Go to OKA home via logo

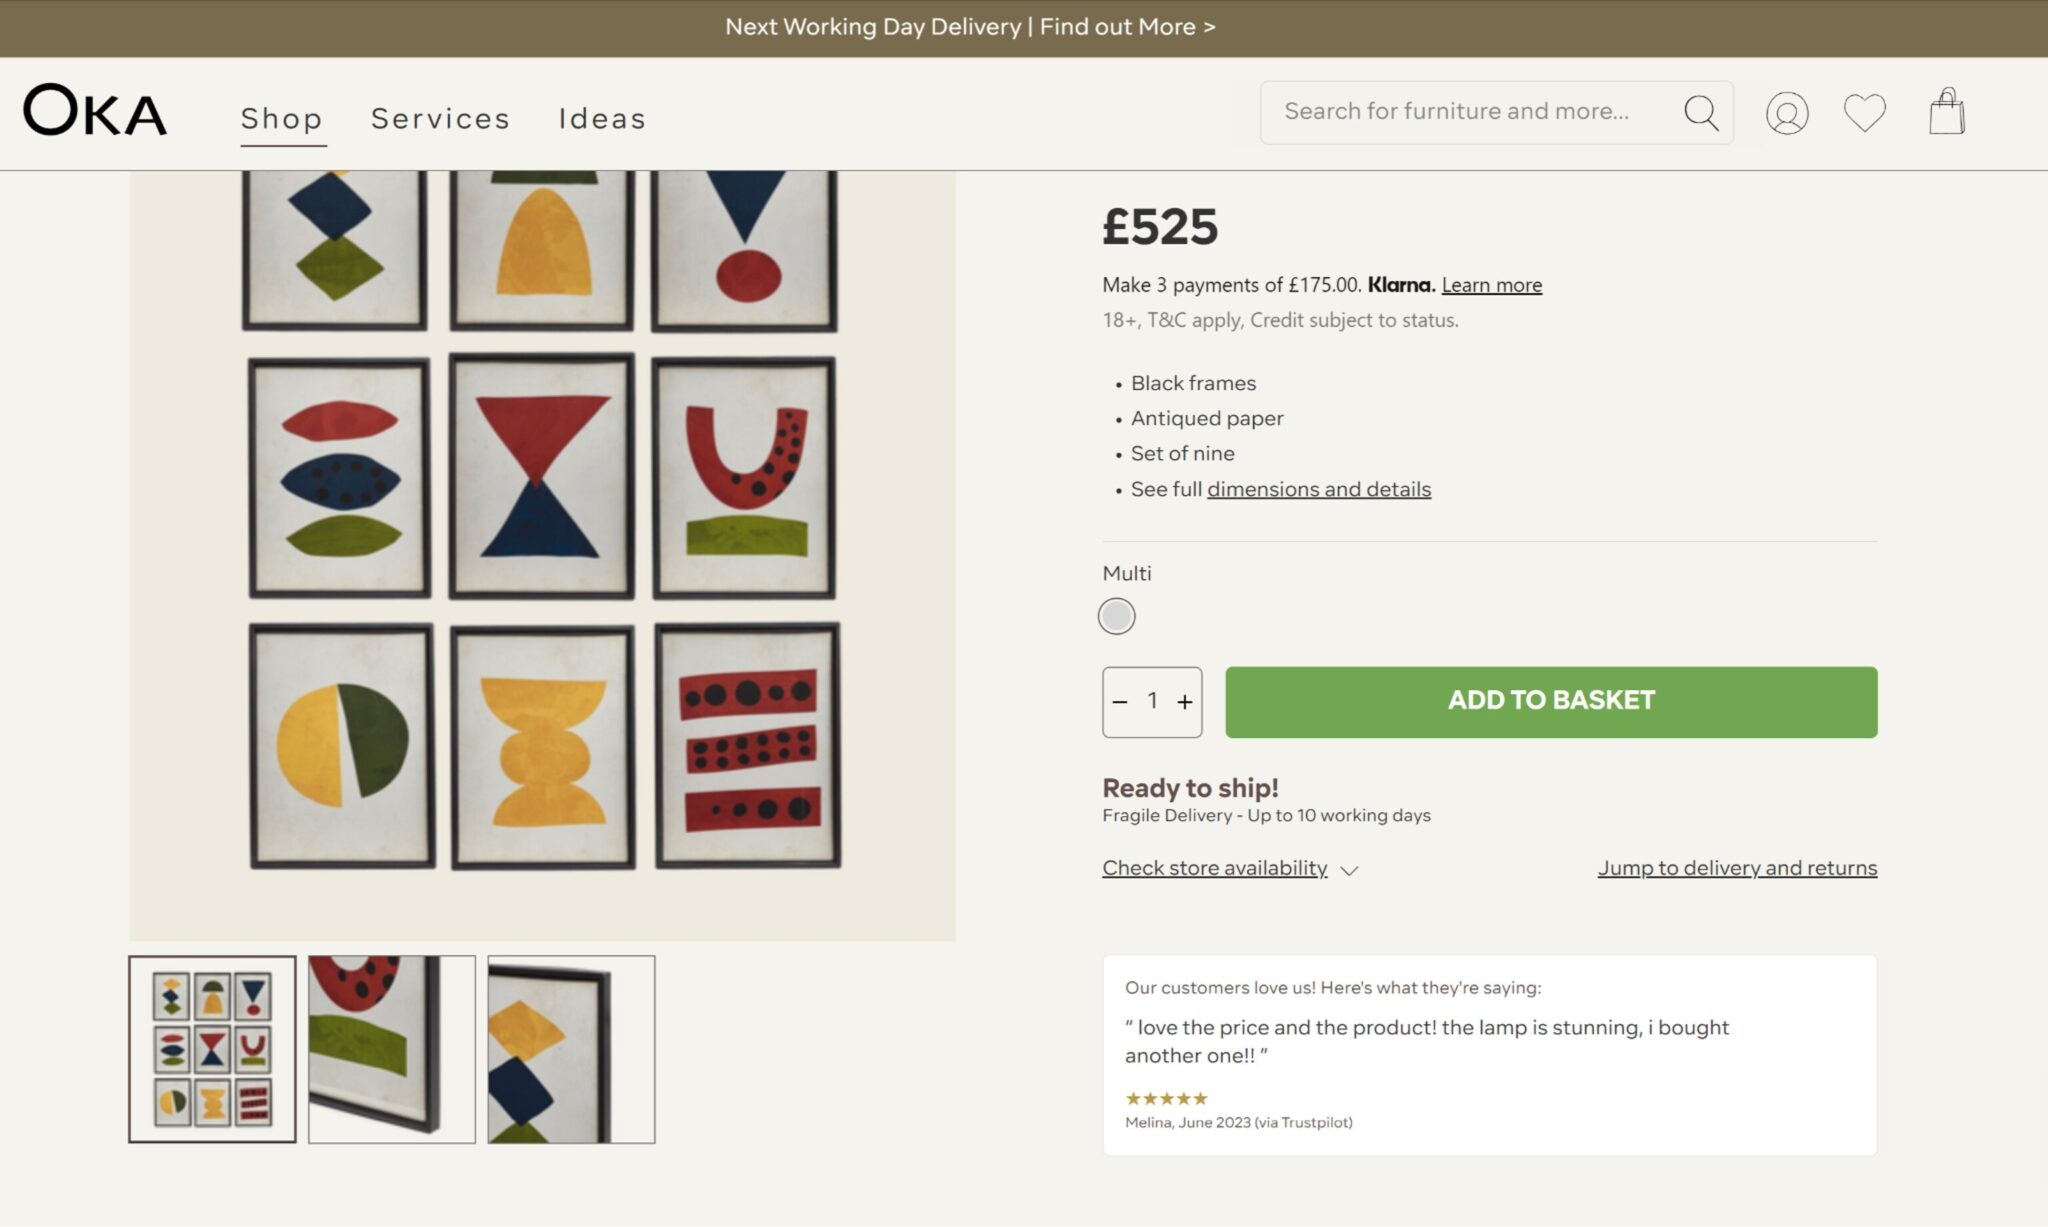[x=95, y=110]
